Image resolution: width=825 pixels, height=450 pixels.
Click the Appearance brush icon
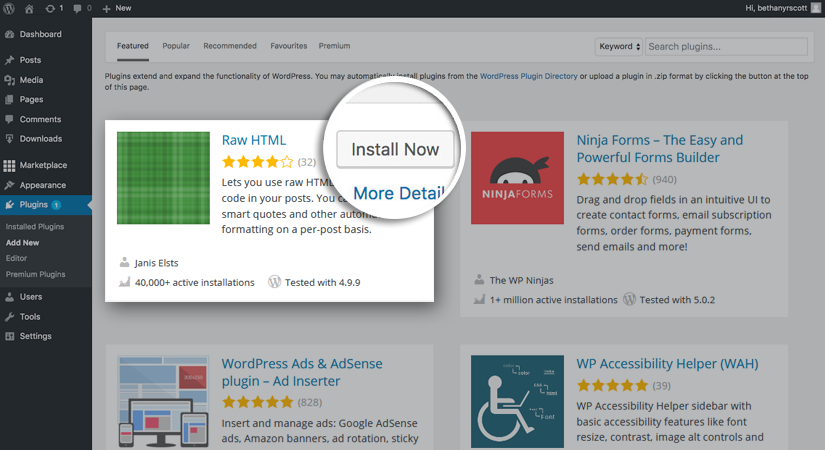(x=9, y=185)
